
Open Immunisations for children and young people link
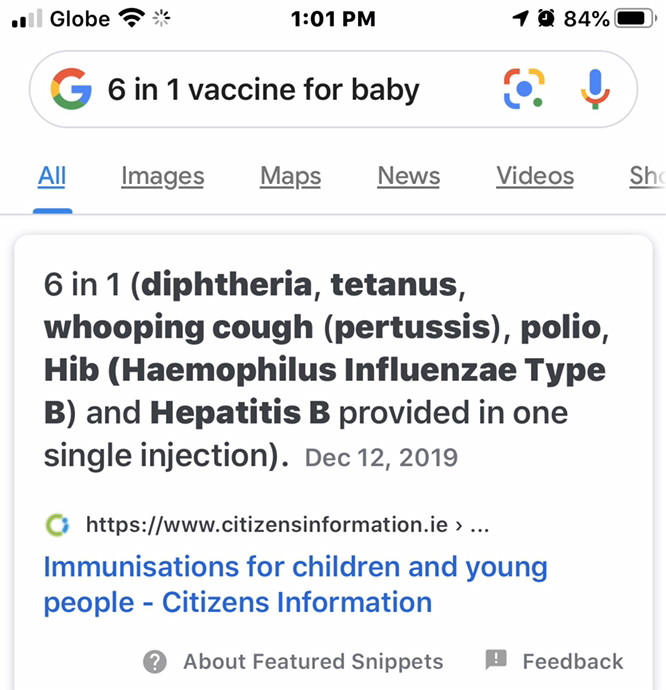point(295,584)
